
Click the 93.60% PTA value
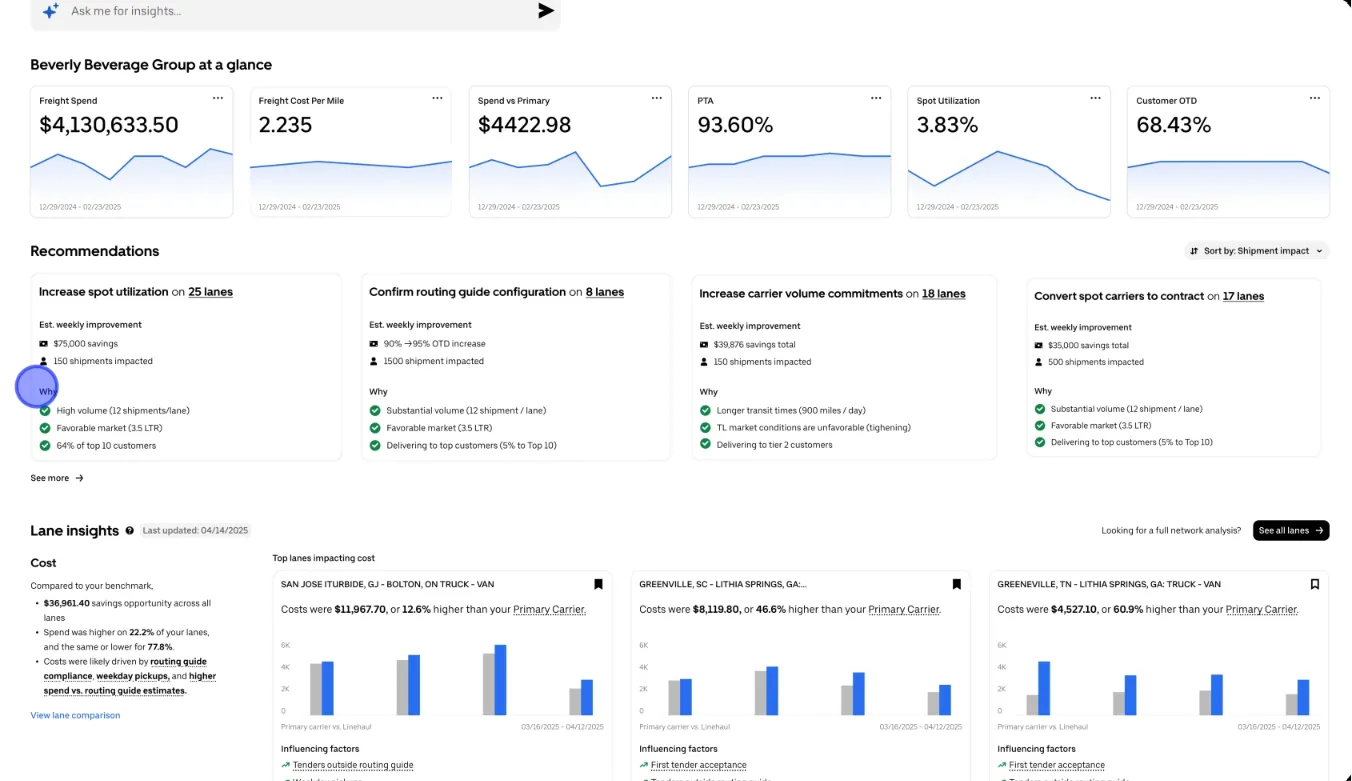pyautogui.click(x=735, y=125)
